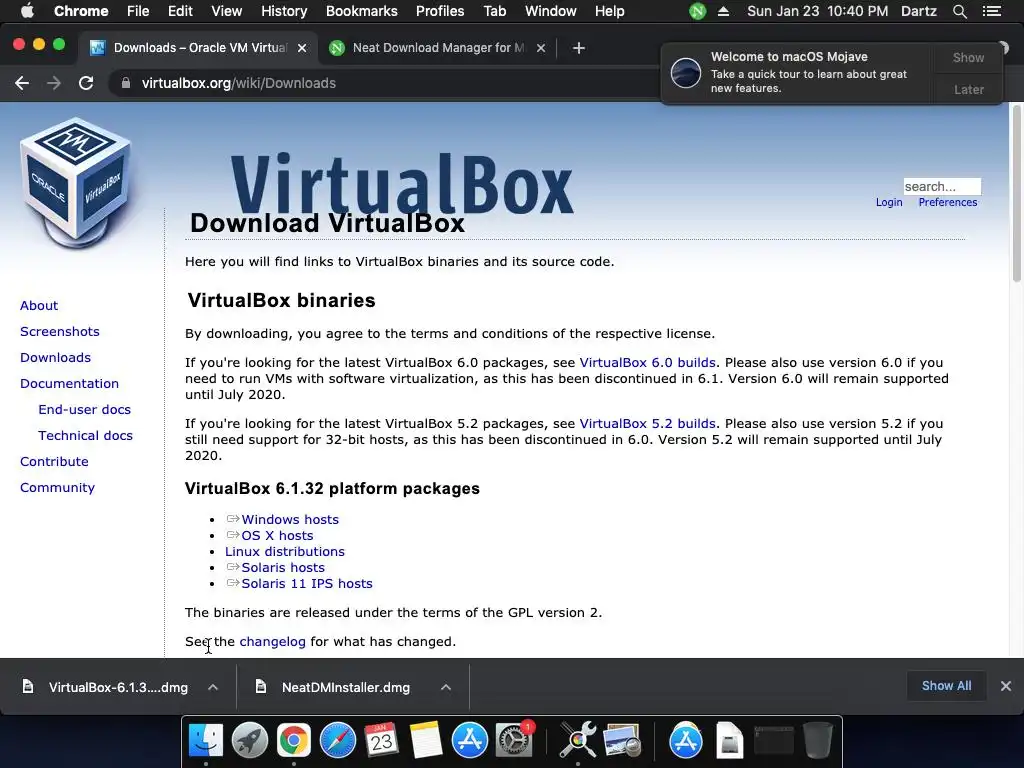Open Launchpad rocket icon in Dock
The image size is (1024, 768).
click(x=250, y=740)
